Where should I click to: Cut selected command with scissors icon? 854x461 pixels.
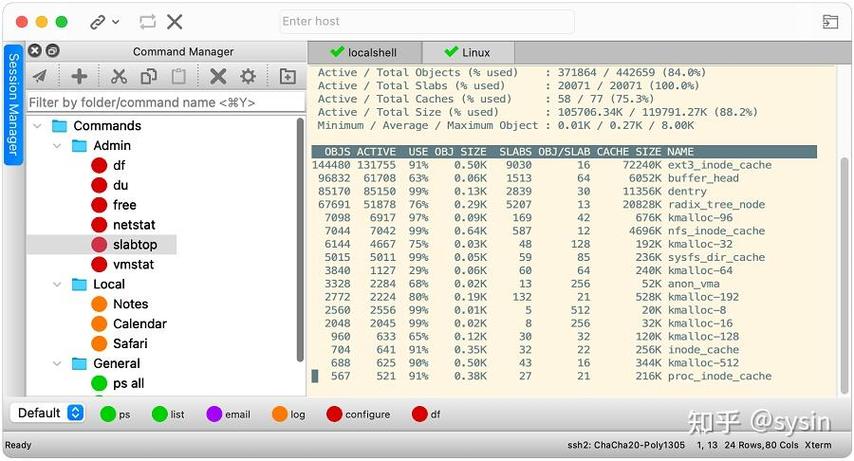(118, 76)
